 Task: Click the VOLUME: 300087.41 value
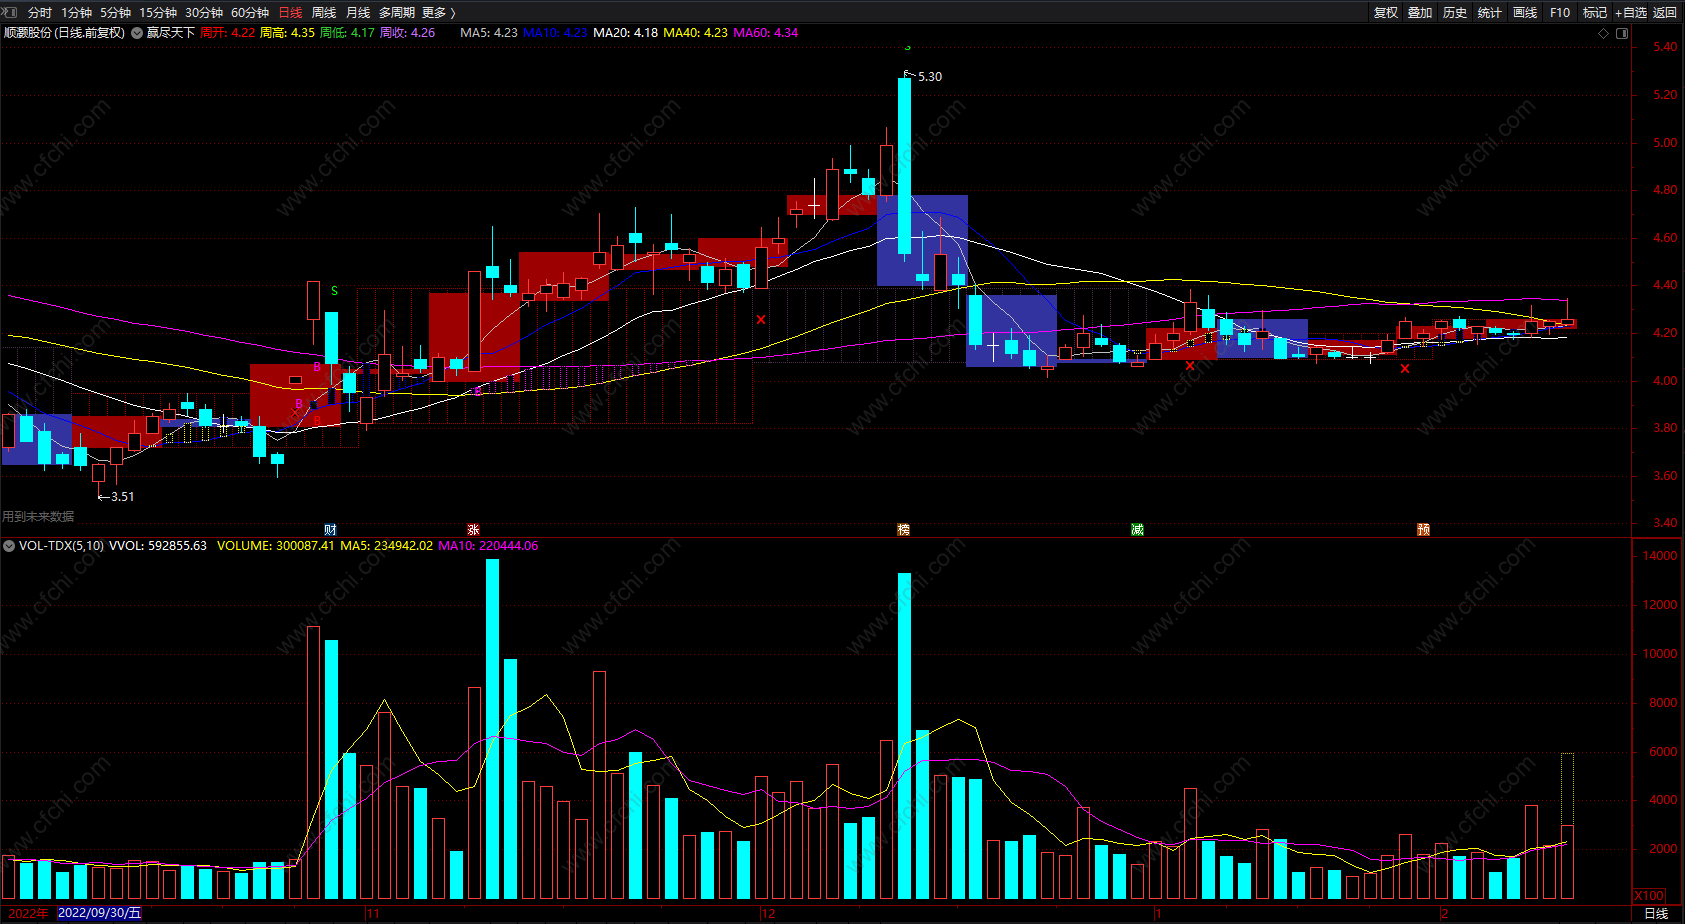tap(276, 546)
